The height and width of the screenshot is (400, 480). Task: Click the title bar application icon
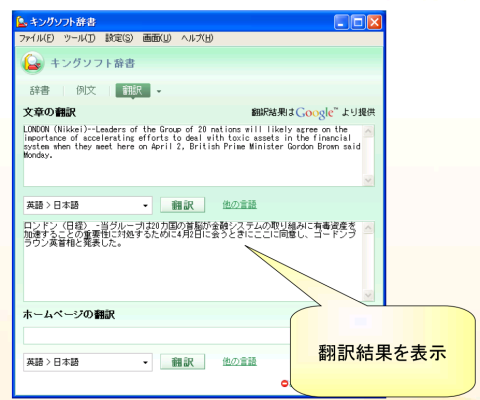pyautogui.click(x=21, y=22)
